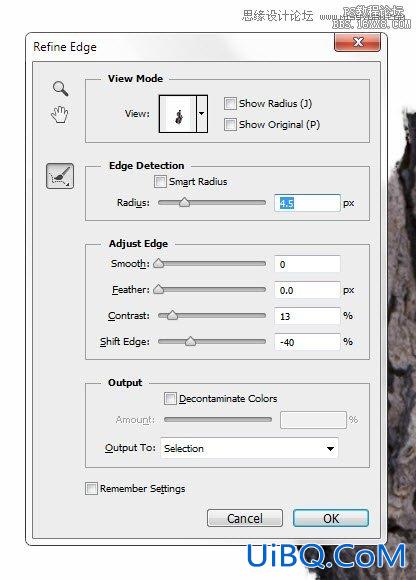Toggle the Remember Settings checkbox

click(91, 488)
